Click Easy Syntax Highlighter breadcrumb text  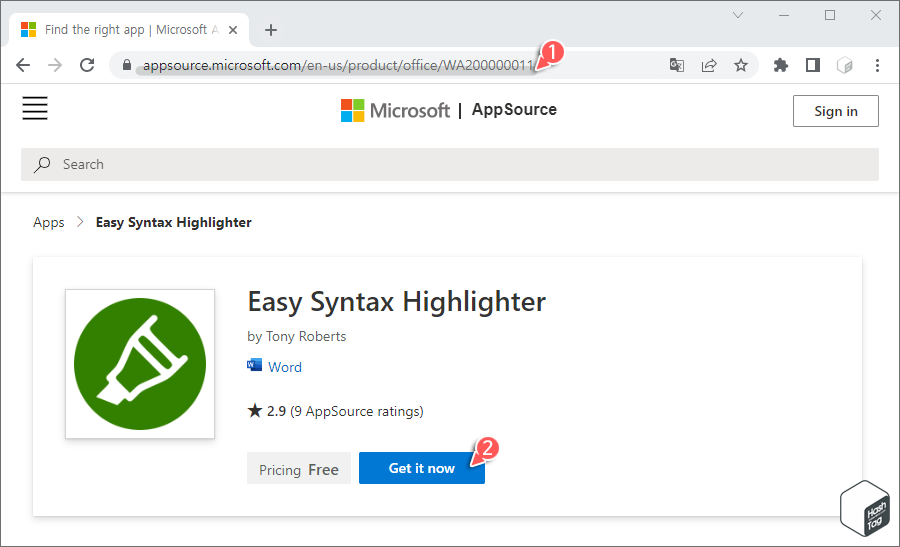coord(173,222)
